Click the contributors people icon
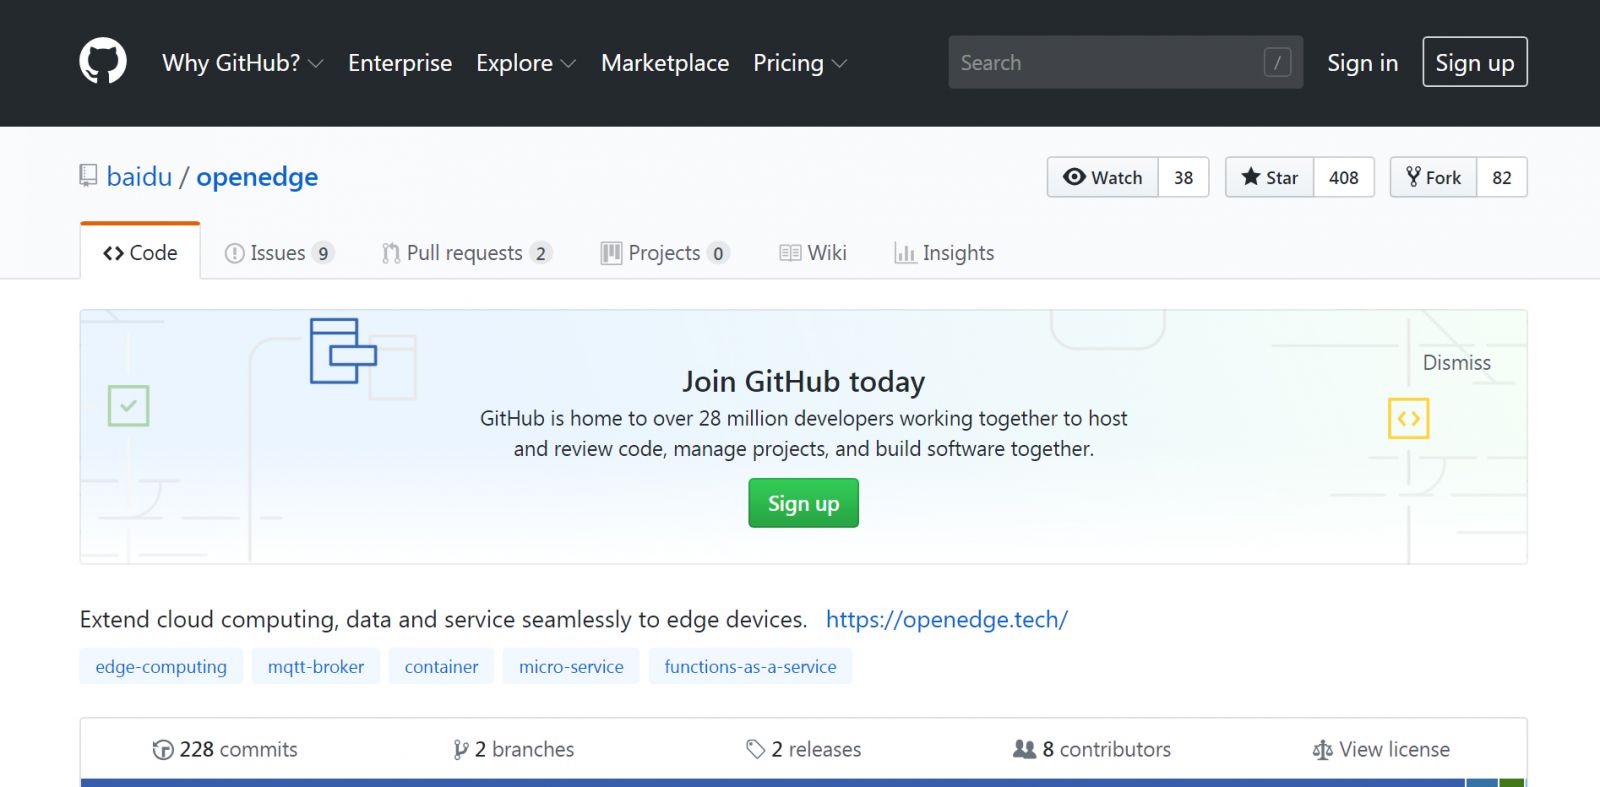1600x787 pixels. coord(1024,749)
